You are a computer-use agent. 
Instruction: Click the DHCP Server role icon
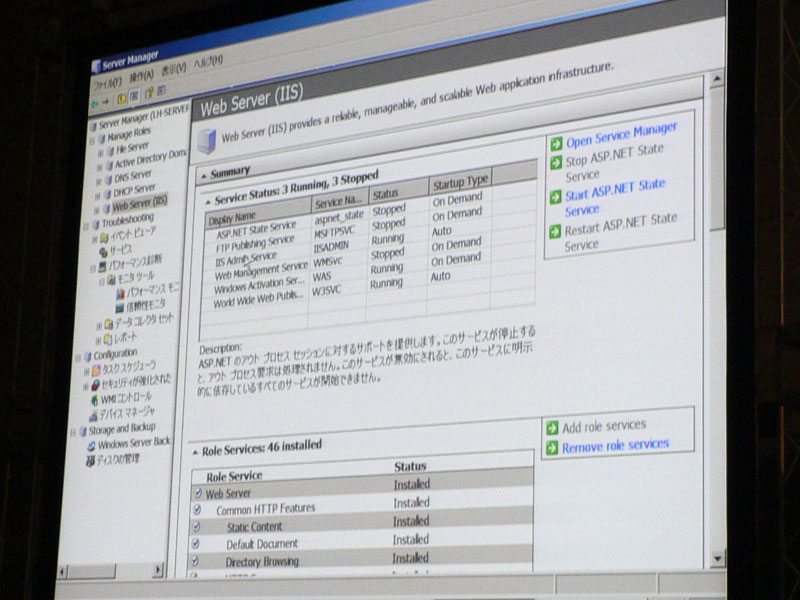[x=107, y=194]
